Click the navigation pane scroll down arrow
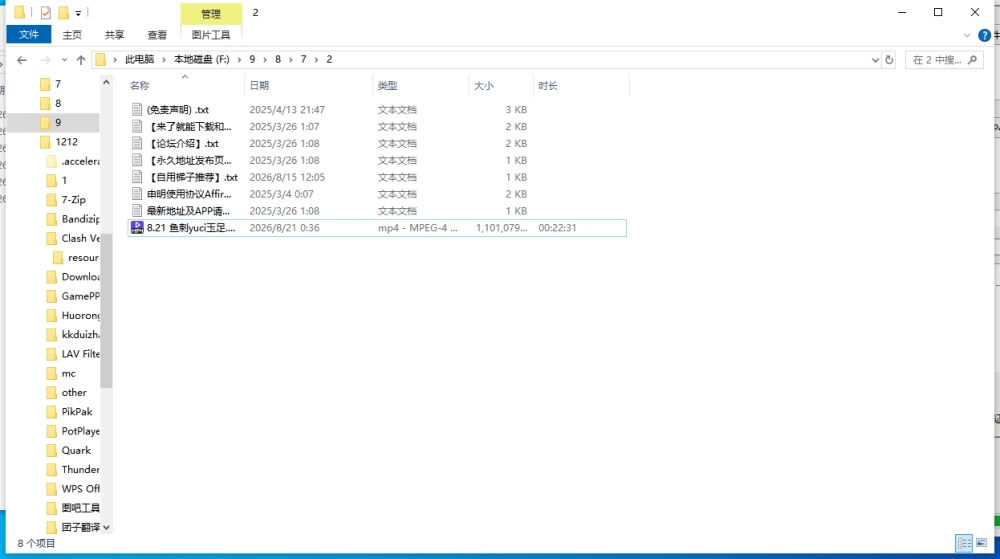1000x559 pixels. click(x=107, y=527)
